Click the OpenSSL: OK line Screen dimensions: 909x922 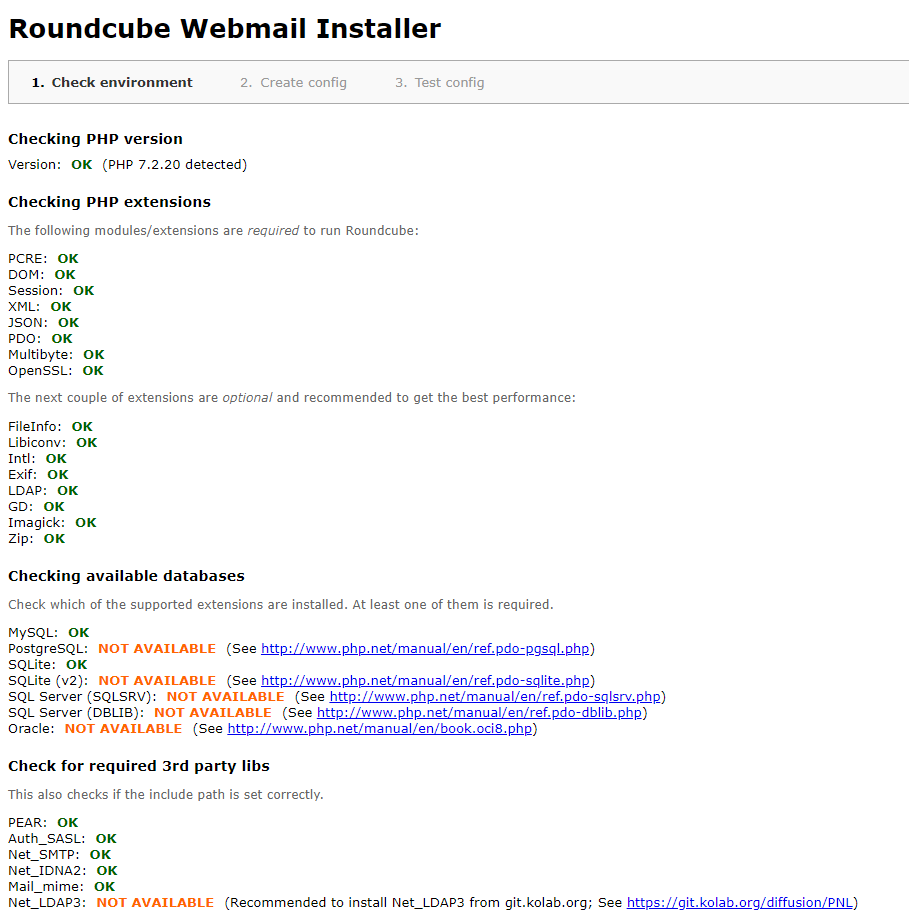[56, 370]
